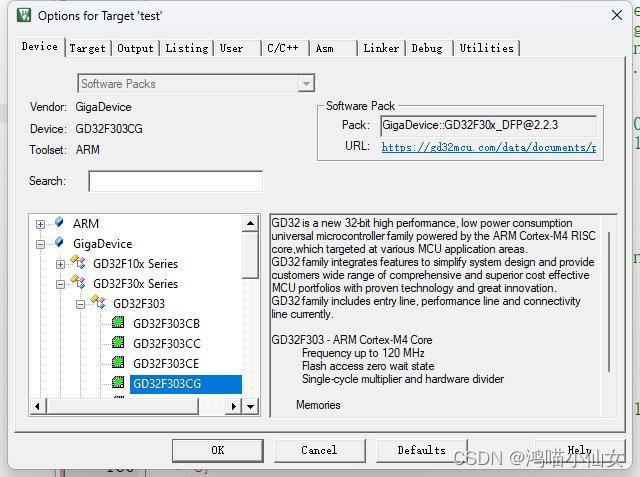The height and width of the screenshot is (477, 640).
Task: Select the GigaDevice tree row
Action: point(102,244)
